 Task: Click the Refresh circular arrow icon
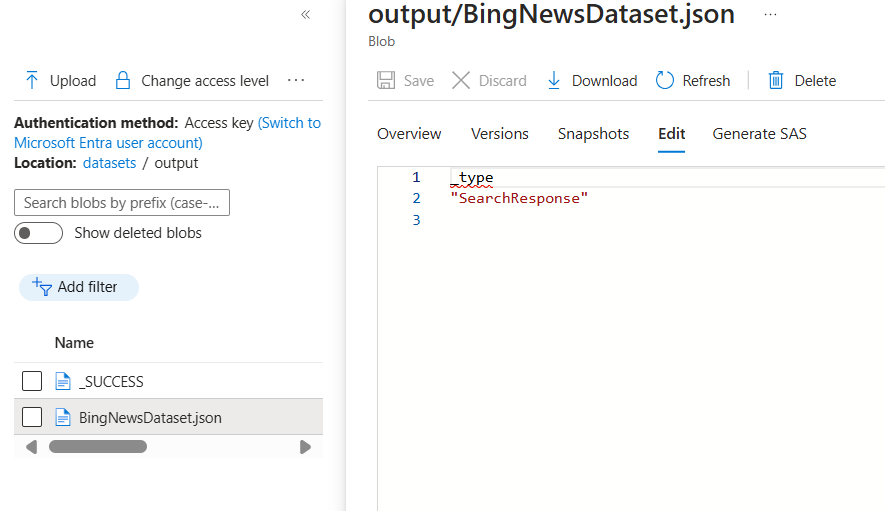click(x=664, y=81)
